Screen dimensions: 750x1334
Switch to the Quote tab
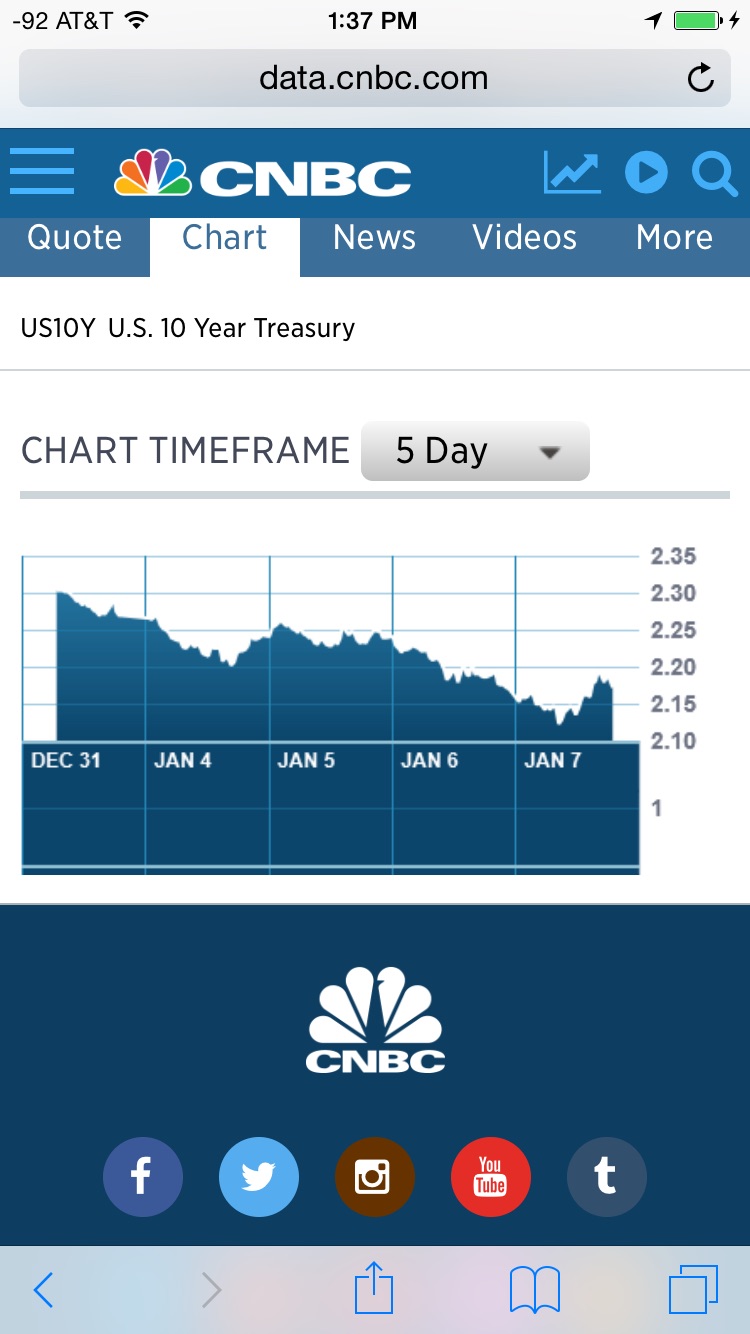coord(75,238)
